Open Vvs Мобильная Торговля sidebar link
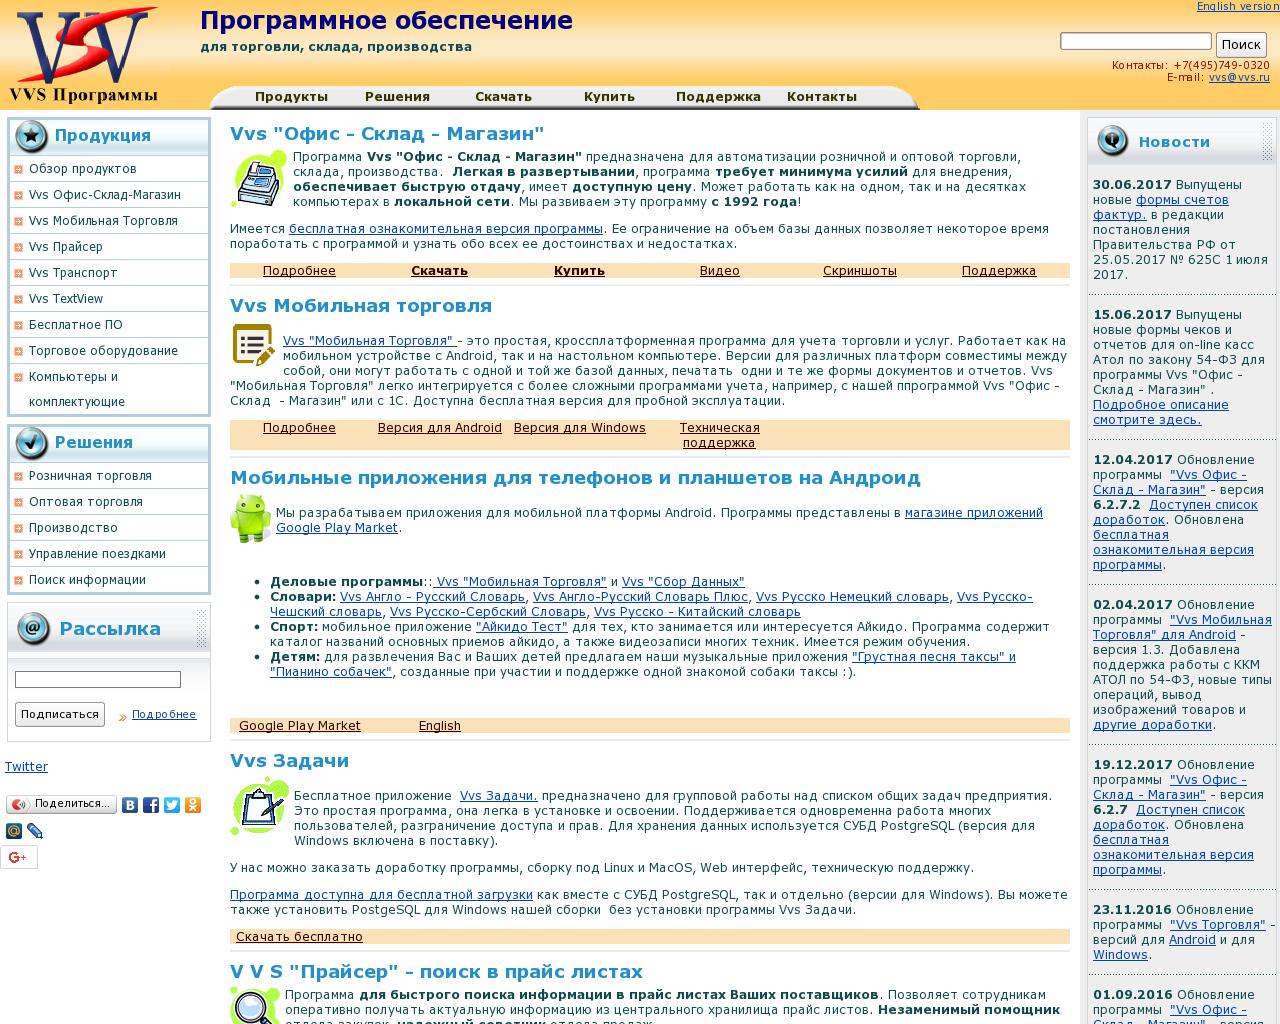The image size is (1280, 1024). [103, 221]
